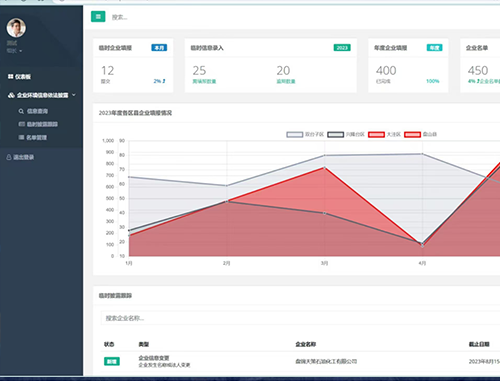Focus the 搜索企业名称 search field
Screen dimensions: 500x381
click(300, 318)
